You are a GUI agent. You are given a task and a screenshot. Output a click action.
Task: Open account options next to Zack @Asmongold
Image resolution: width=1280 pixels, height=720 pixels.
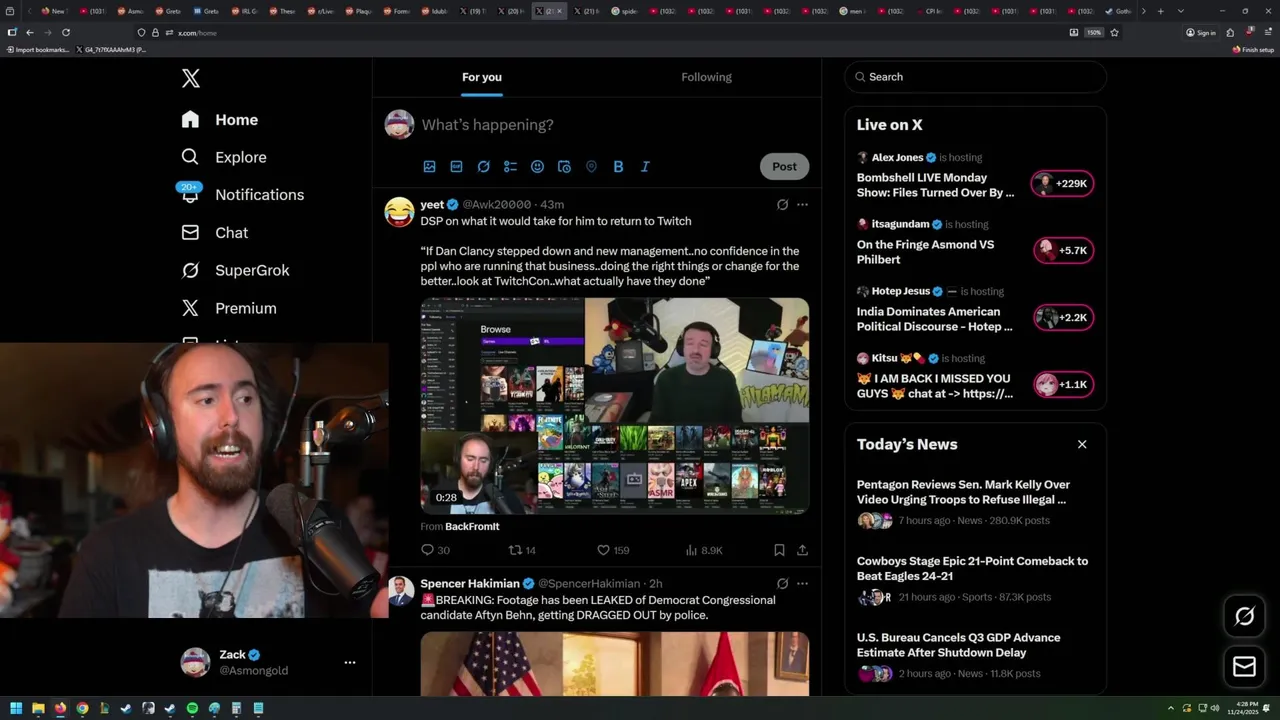[350, 662]
